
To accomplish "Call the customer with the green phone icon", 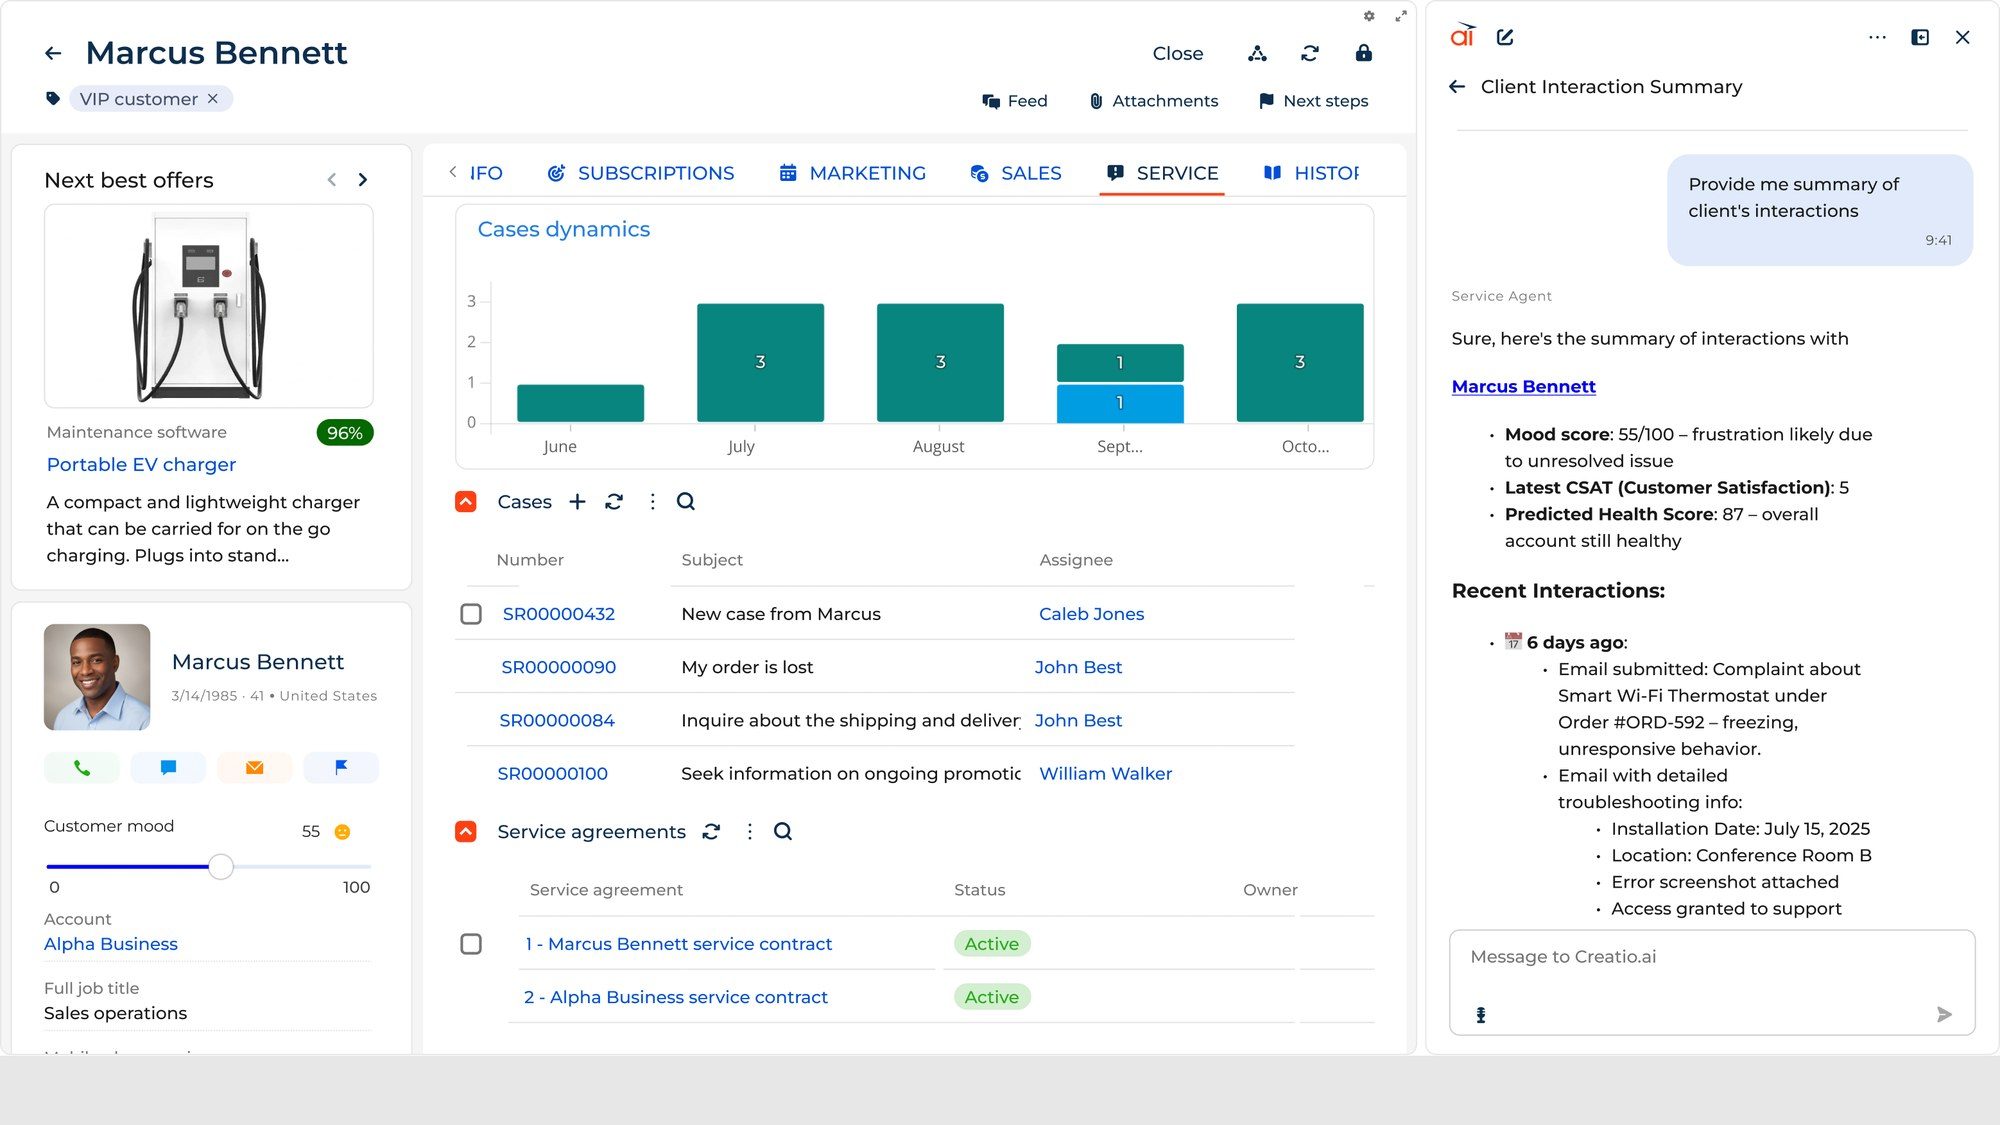I will click(x=82, y=767).
